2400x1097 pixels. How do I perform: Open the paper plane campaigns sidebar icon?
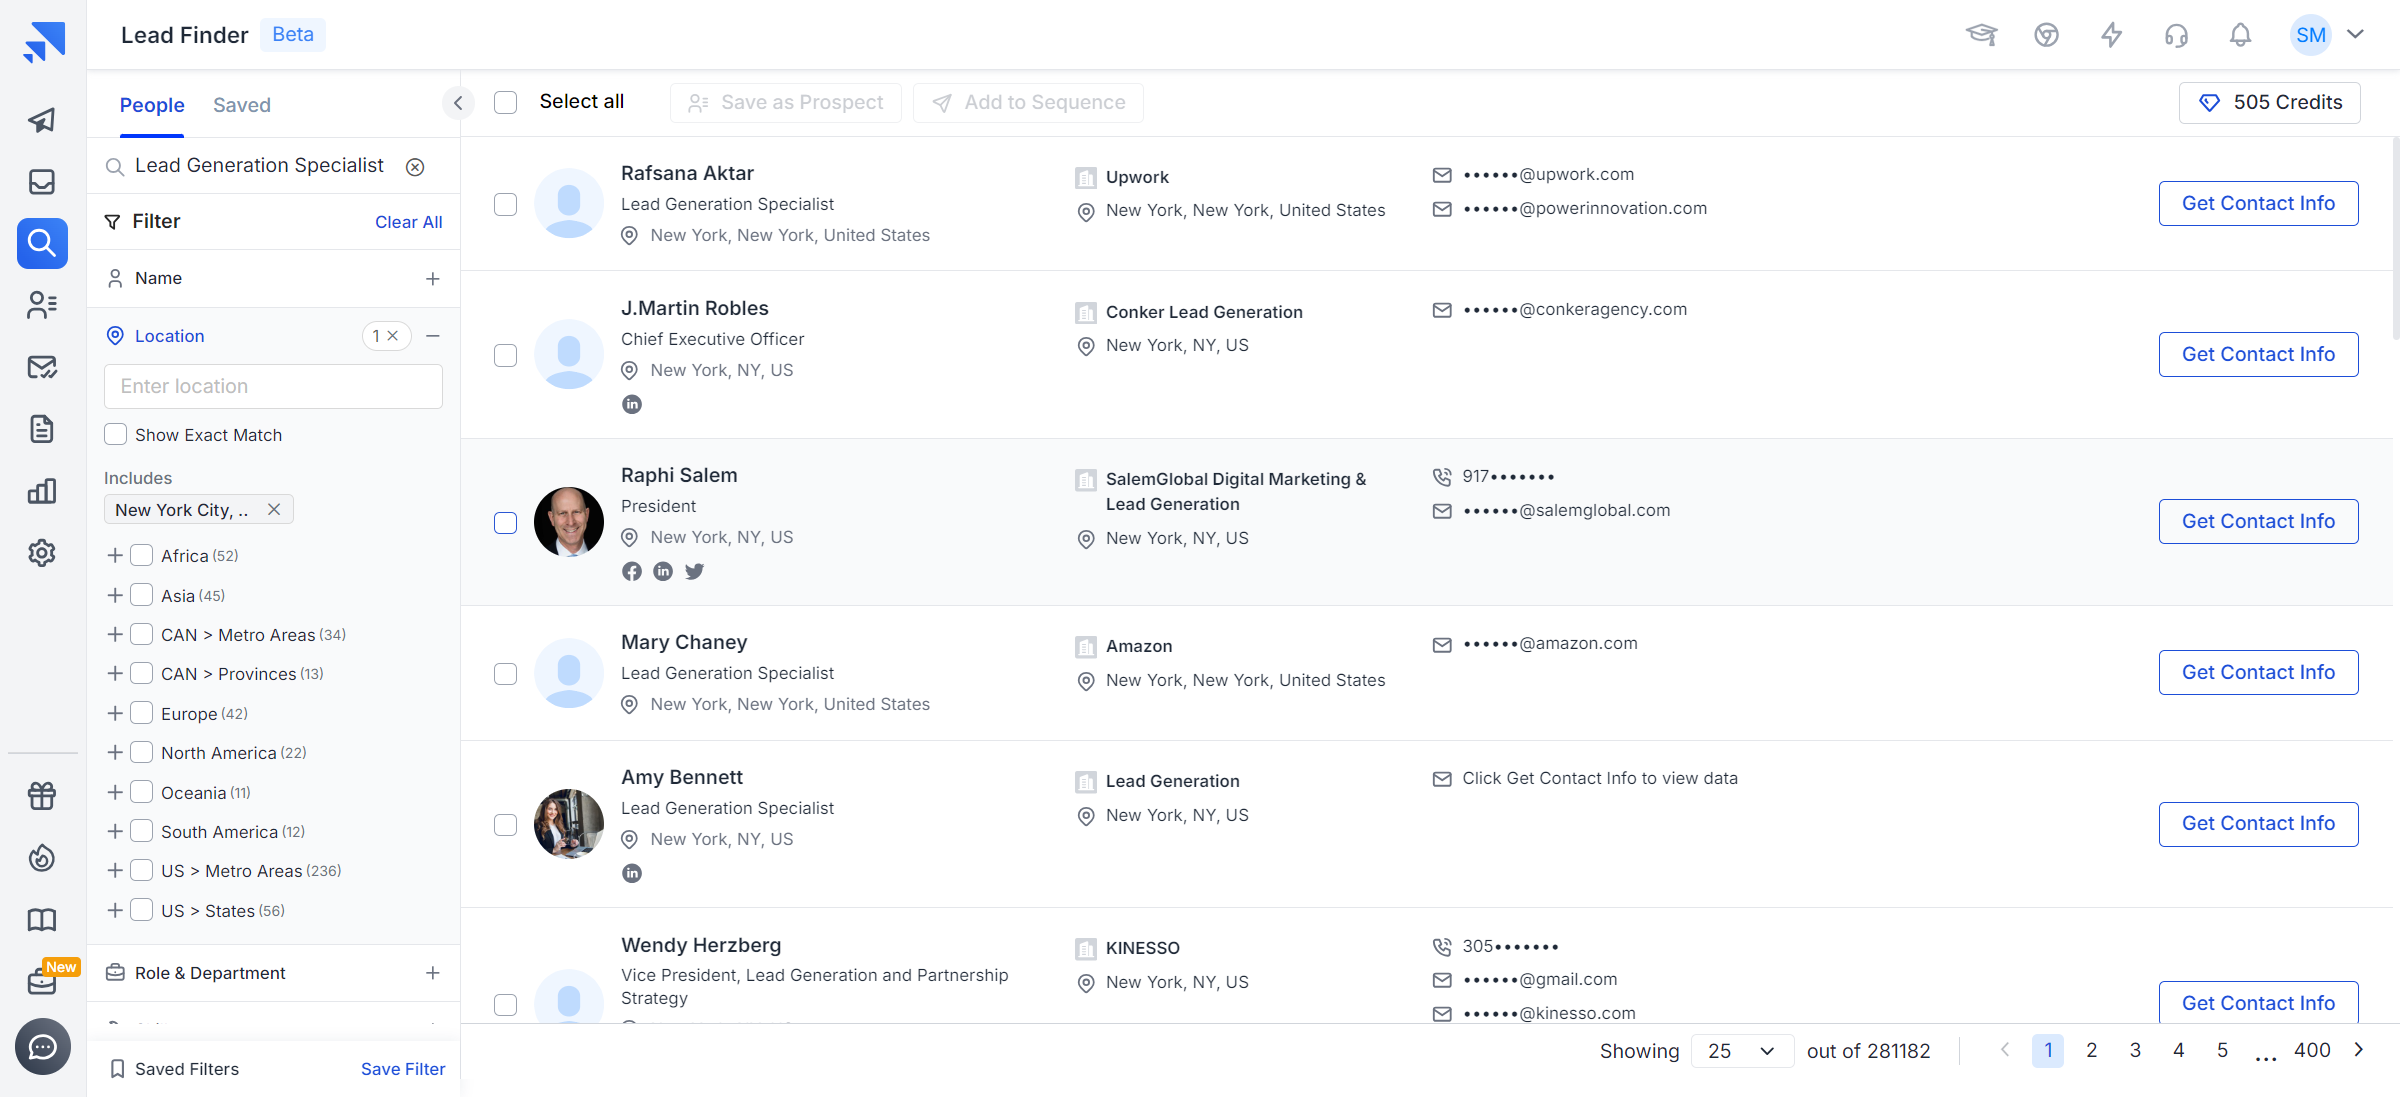[x=42, y=120]
